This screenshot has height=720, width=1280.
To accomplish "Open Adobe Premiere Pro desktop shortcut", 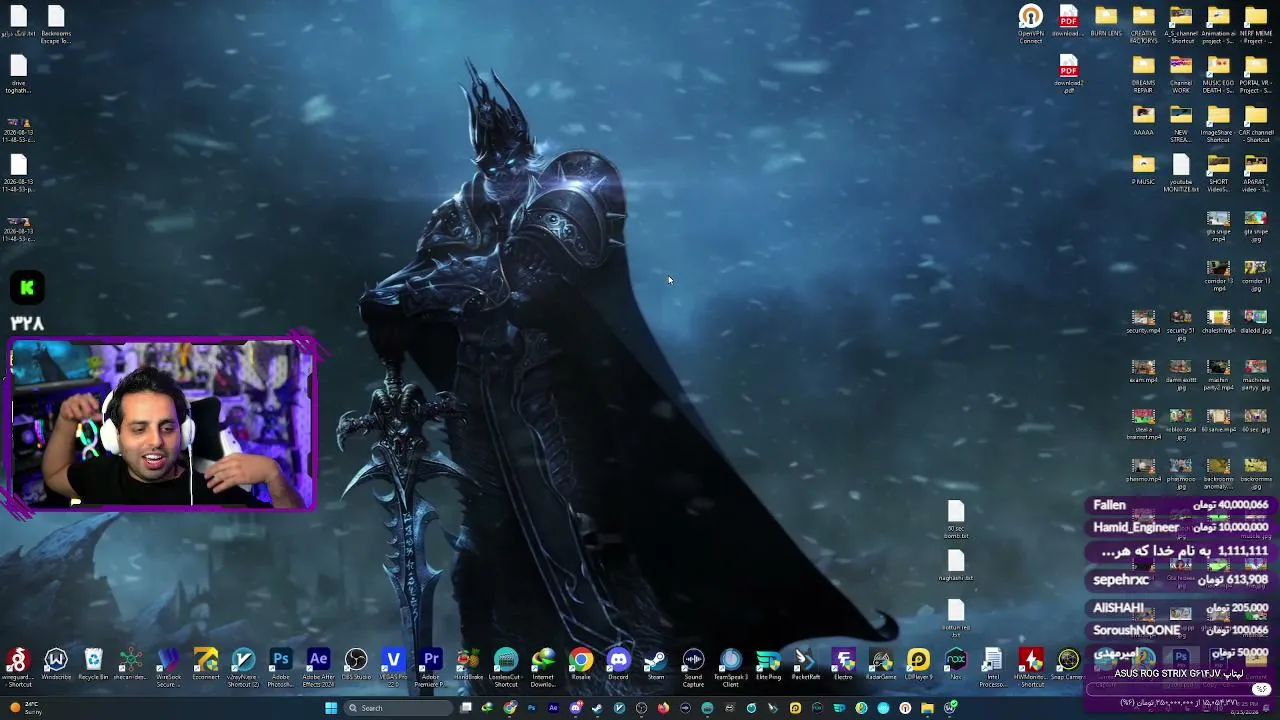I will (431, 667).
